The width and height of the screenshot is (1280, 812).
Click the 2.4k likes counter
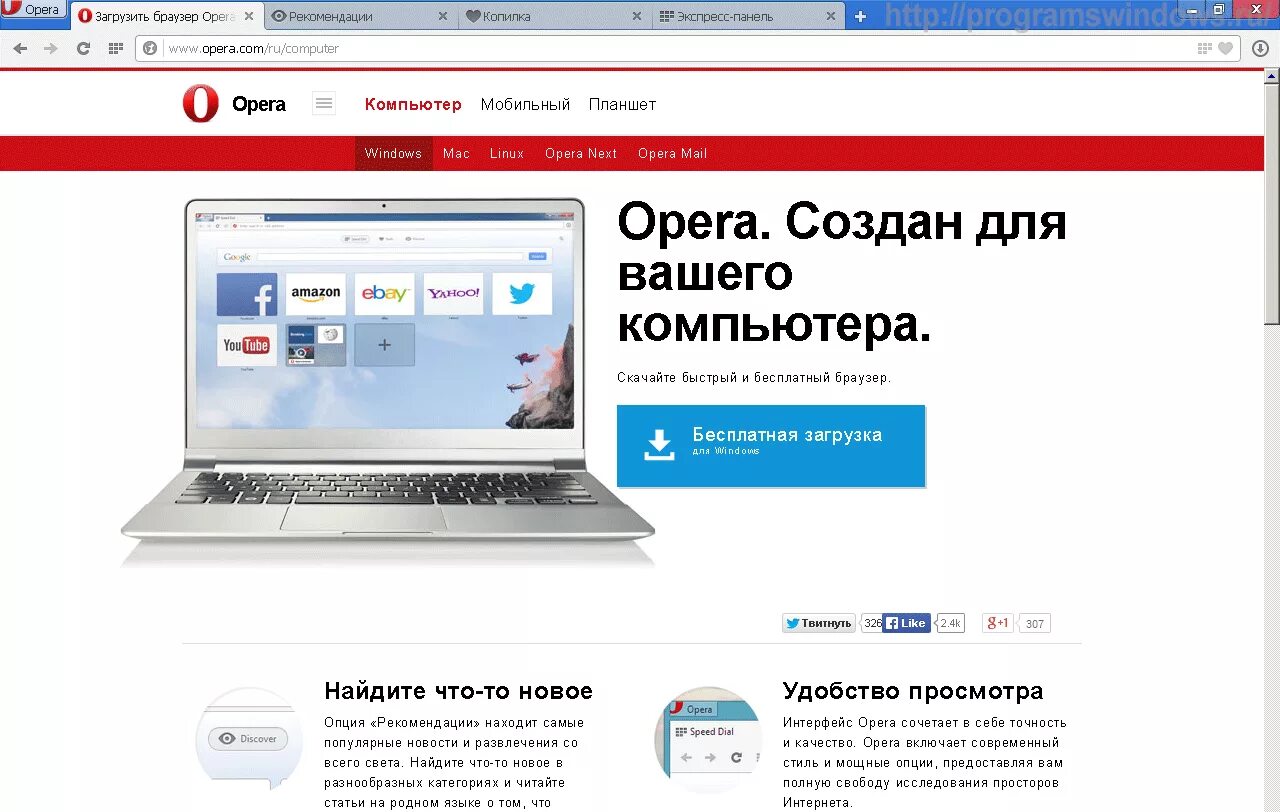click(x=950, y=623)
